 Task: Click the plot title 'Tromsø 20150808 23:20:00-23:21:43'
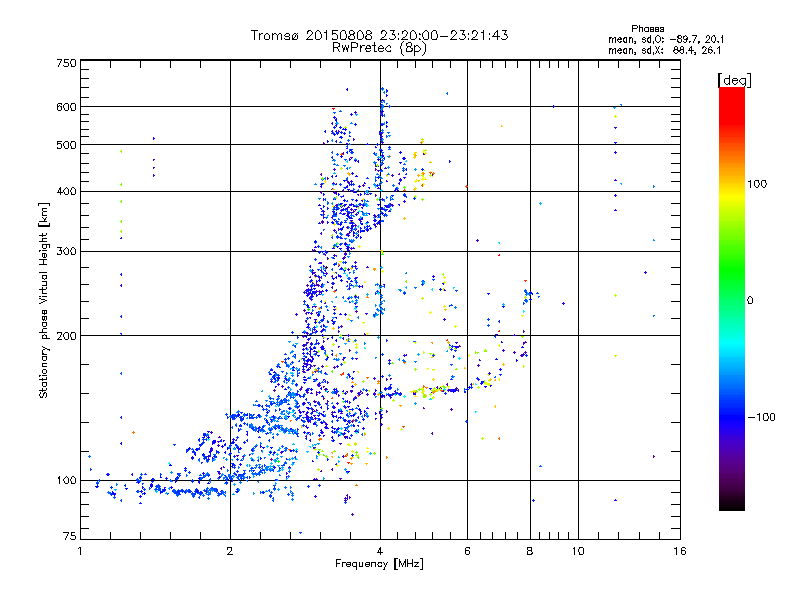379,35
